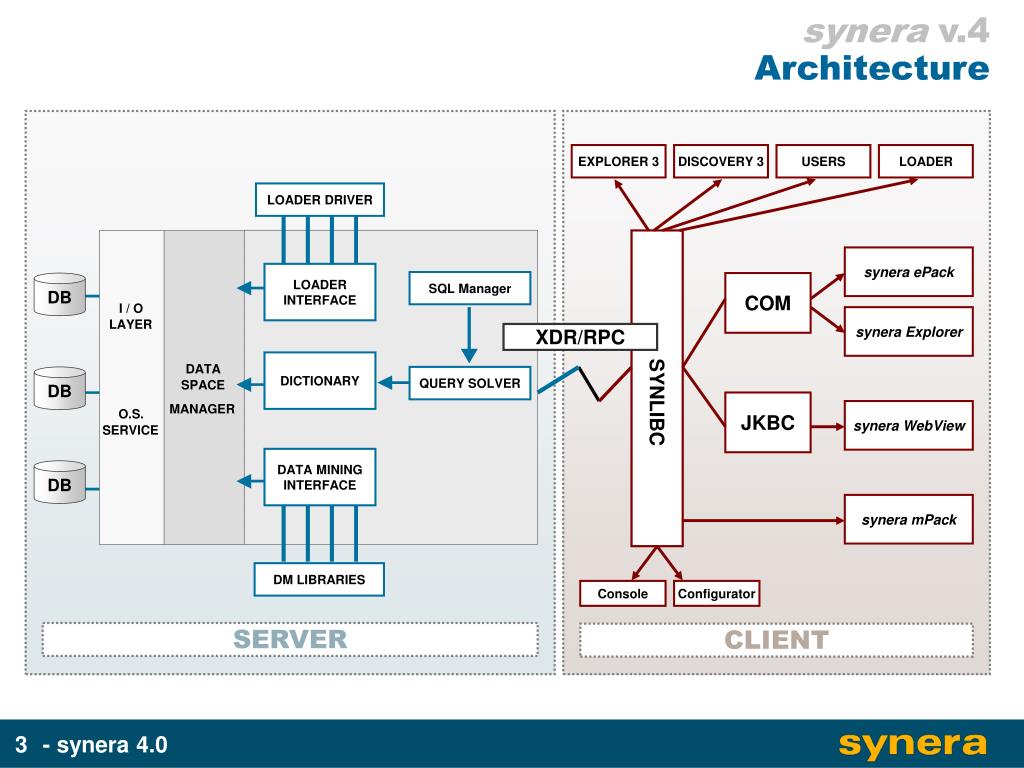Click the synera v.4 heading
Viewport: 1024px width, 768px height.
click(897, 31)
